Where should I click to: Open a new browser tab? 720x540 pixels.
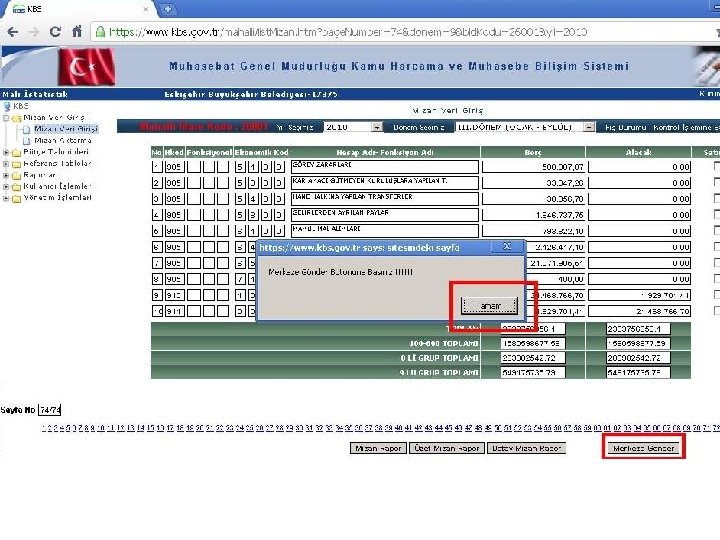[168, 8]
